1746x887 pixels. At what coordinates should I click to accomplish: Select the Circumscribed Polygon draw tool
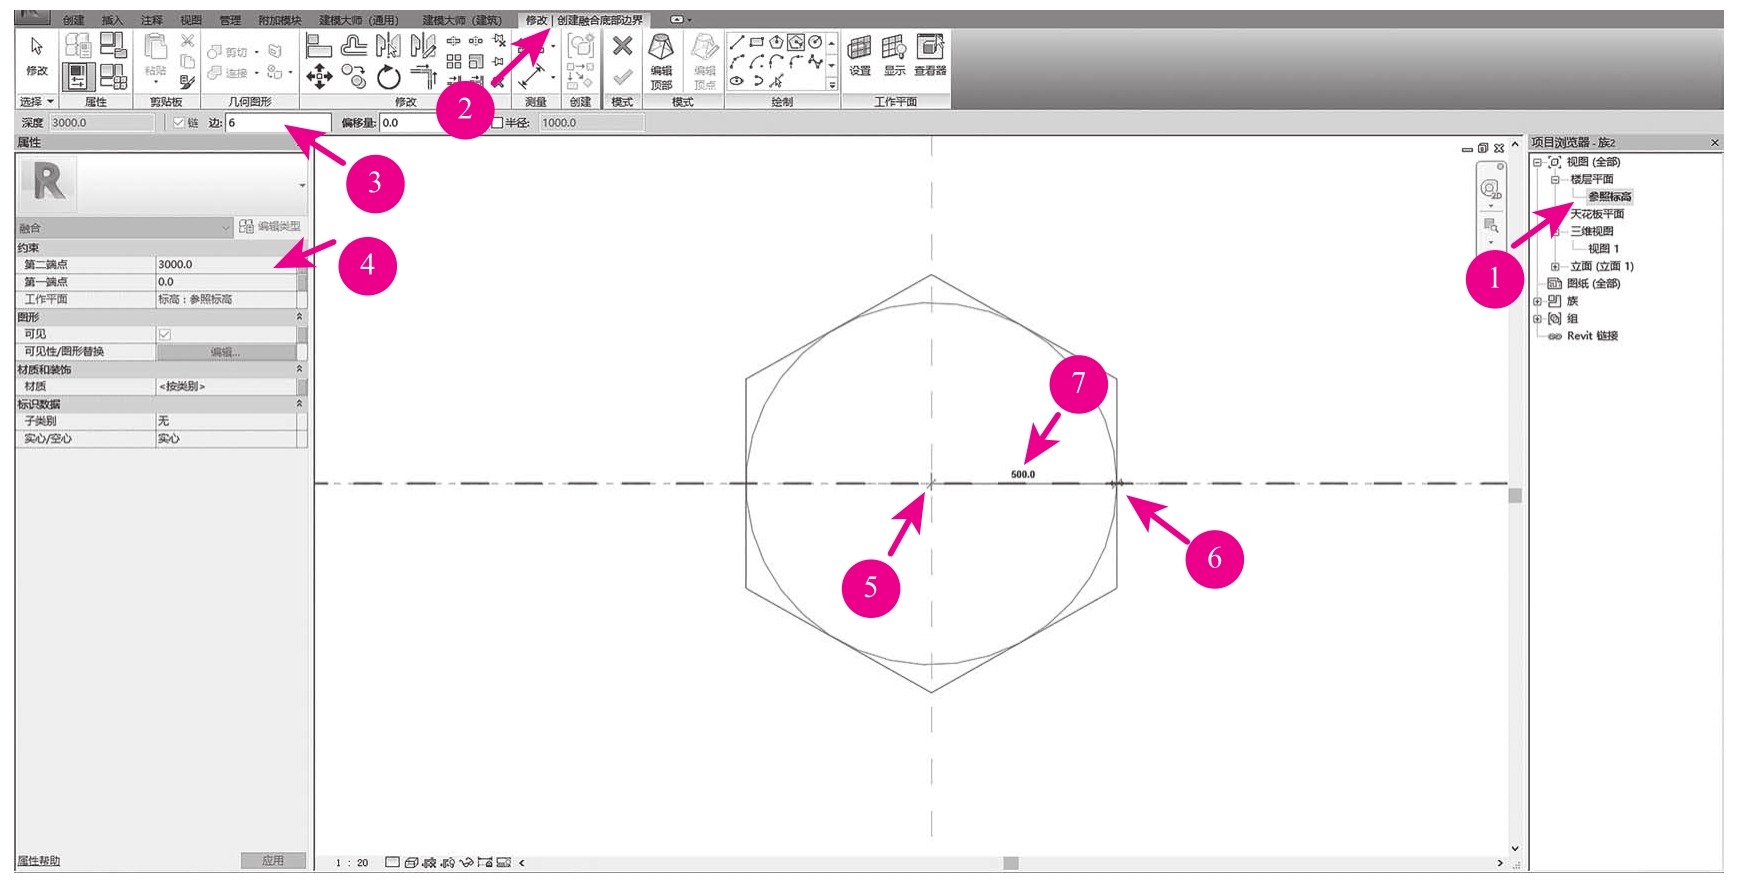pyautogui.click(x=796, y=42)
